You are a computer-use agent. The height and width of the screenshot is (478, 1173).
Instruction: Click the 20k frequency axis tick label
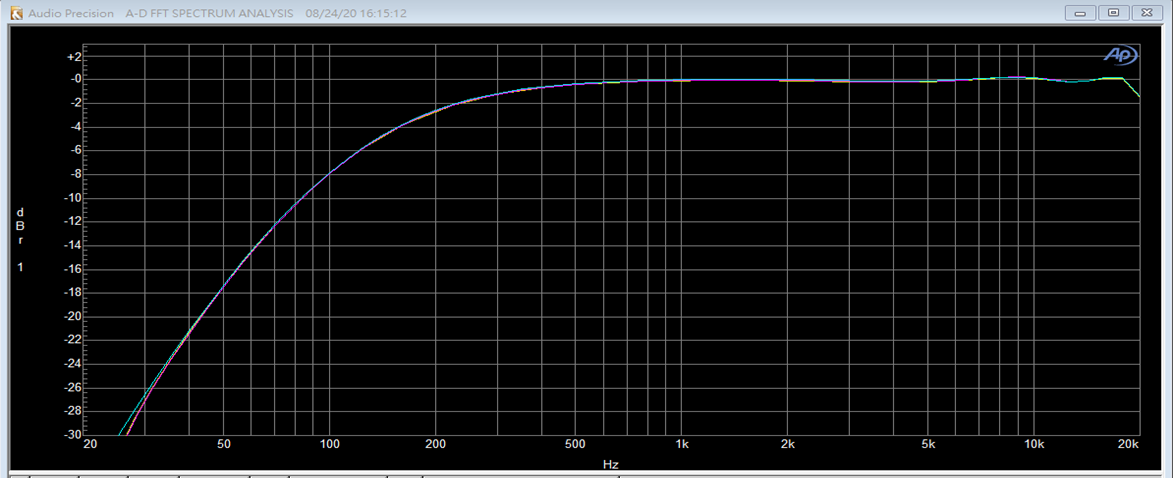pos(1129,445)
